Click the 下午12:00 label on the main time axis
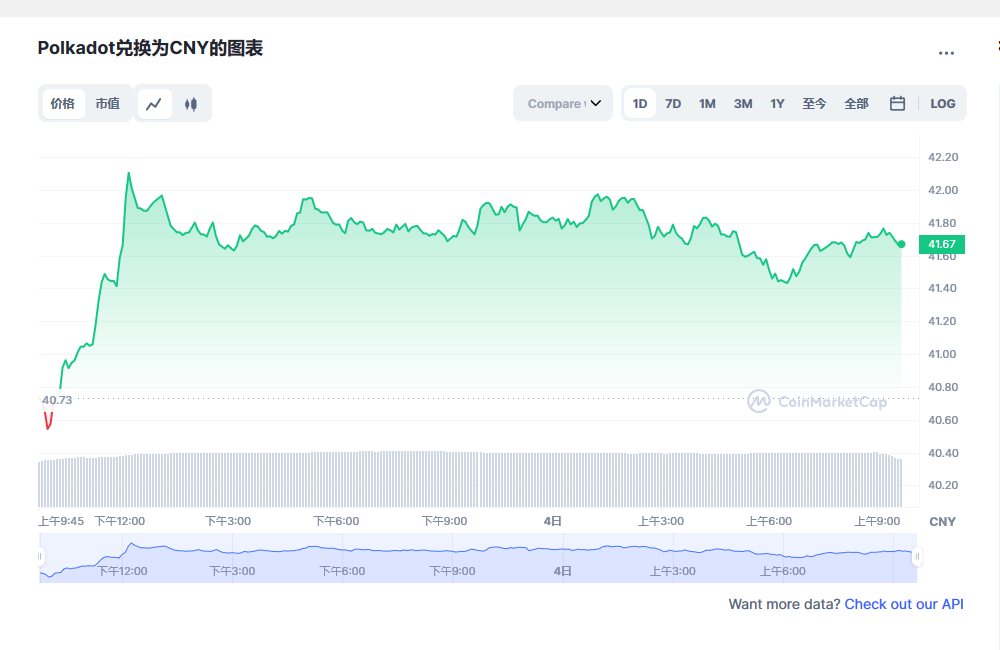Screen dimensions: 1000x650 pos(120,521)
